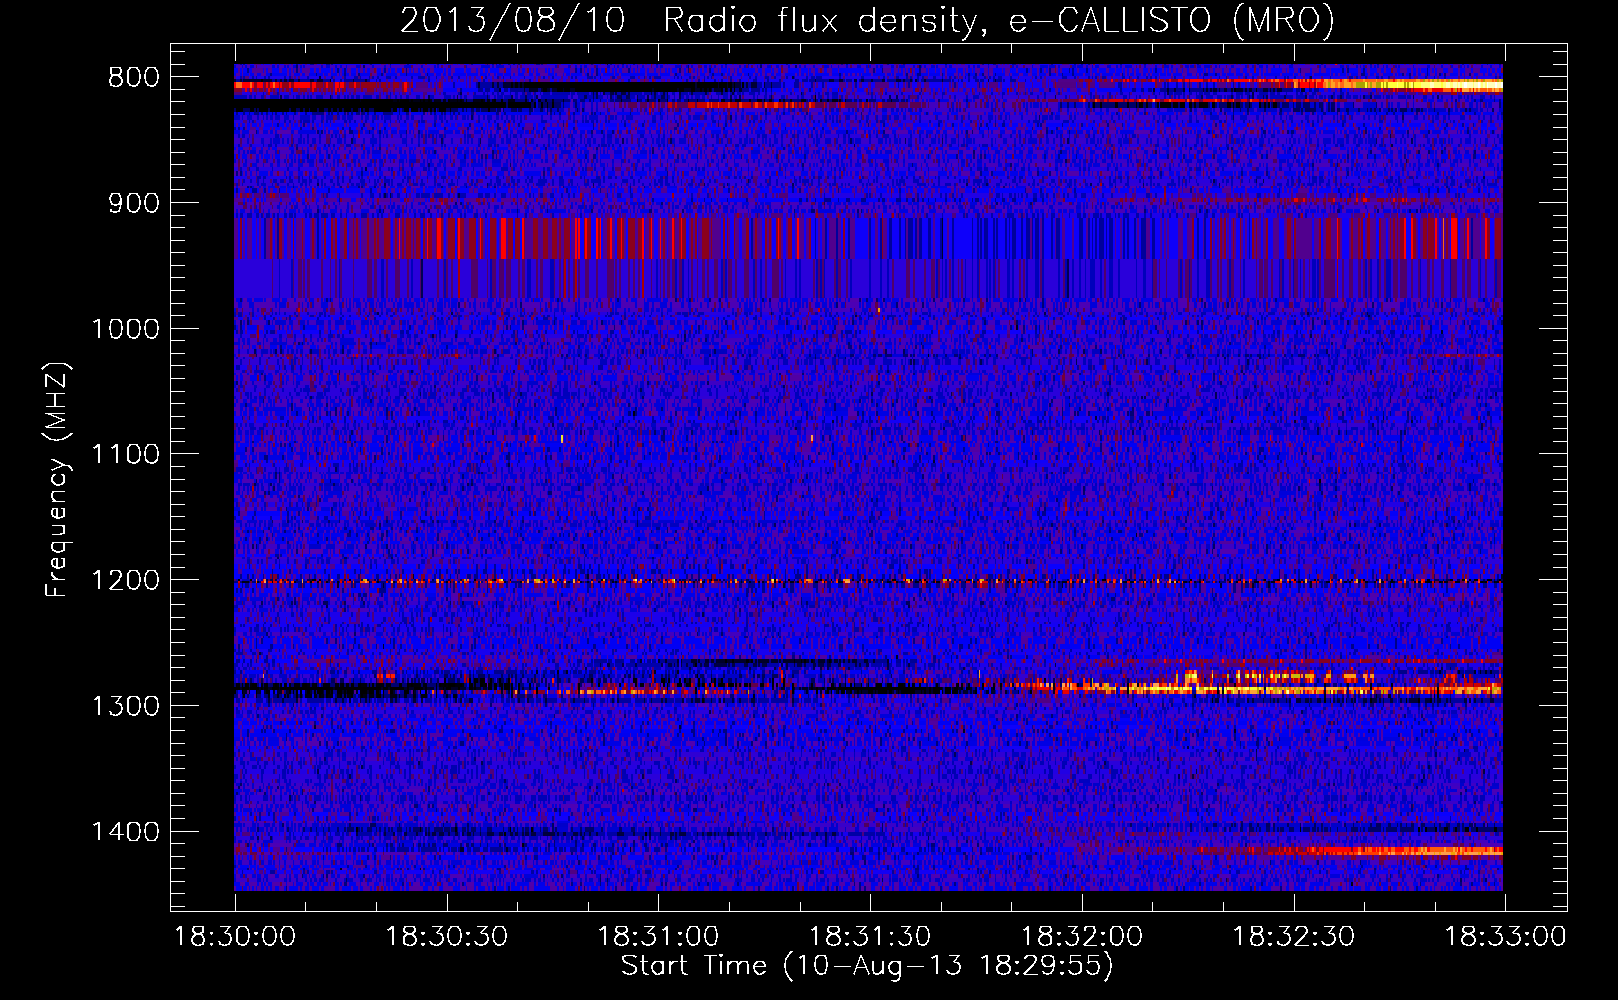Click the red emission streak below 1400 MHz
This screenshot has width=1618, height=1000.
[x=1350, y=851]
